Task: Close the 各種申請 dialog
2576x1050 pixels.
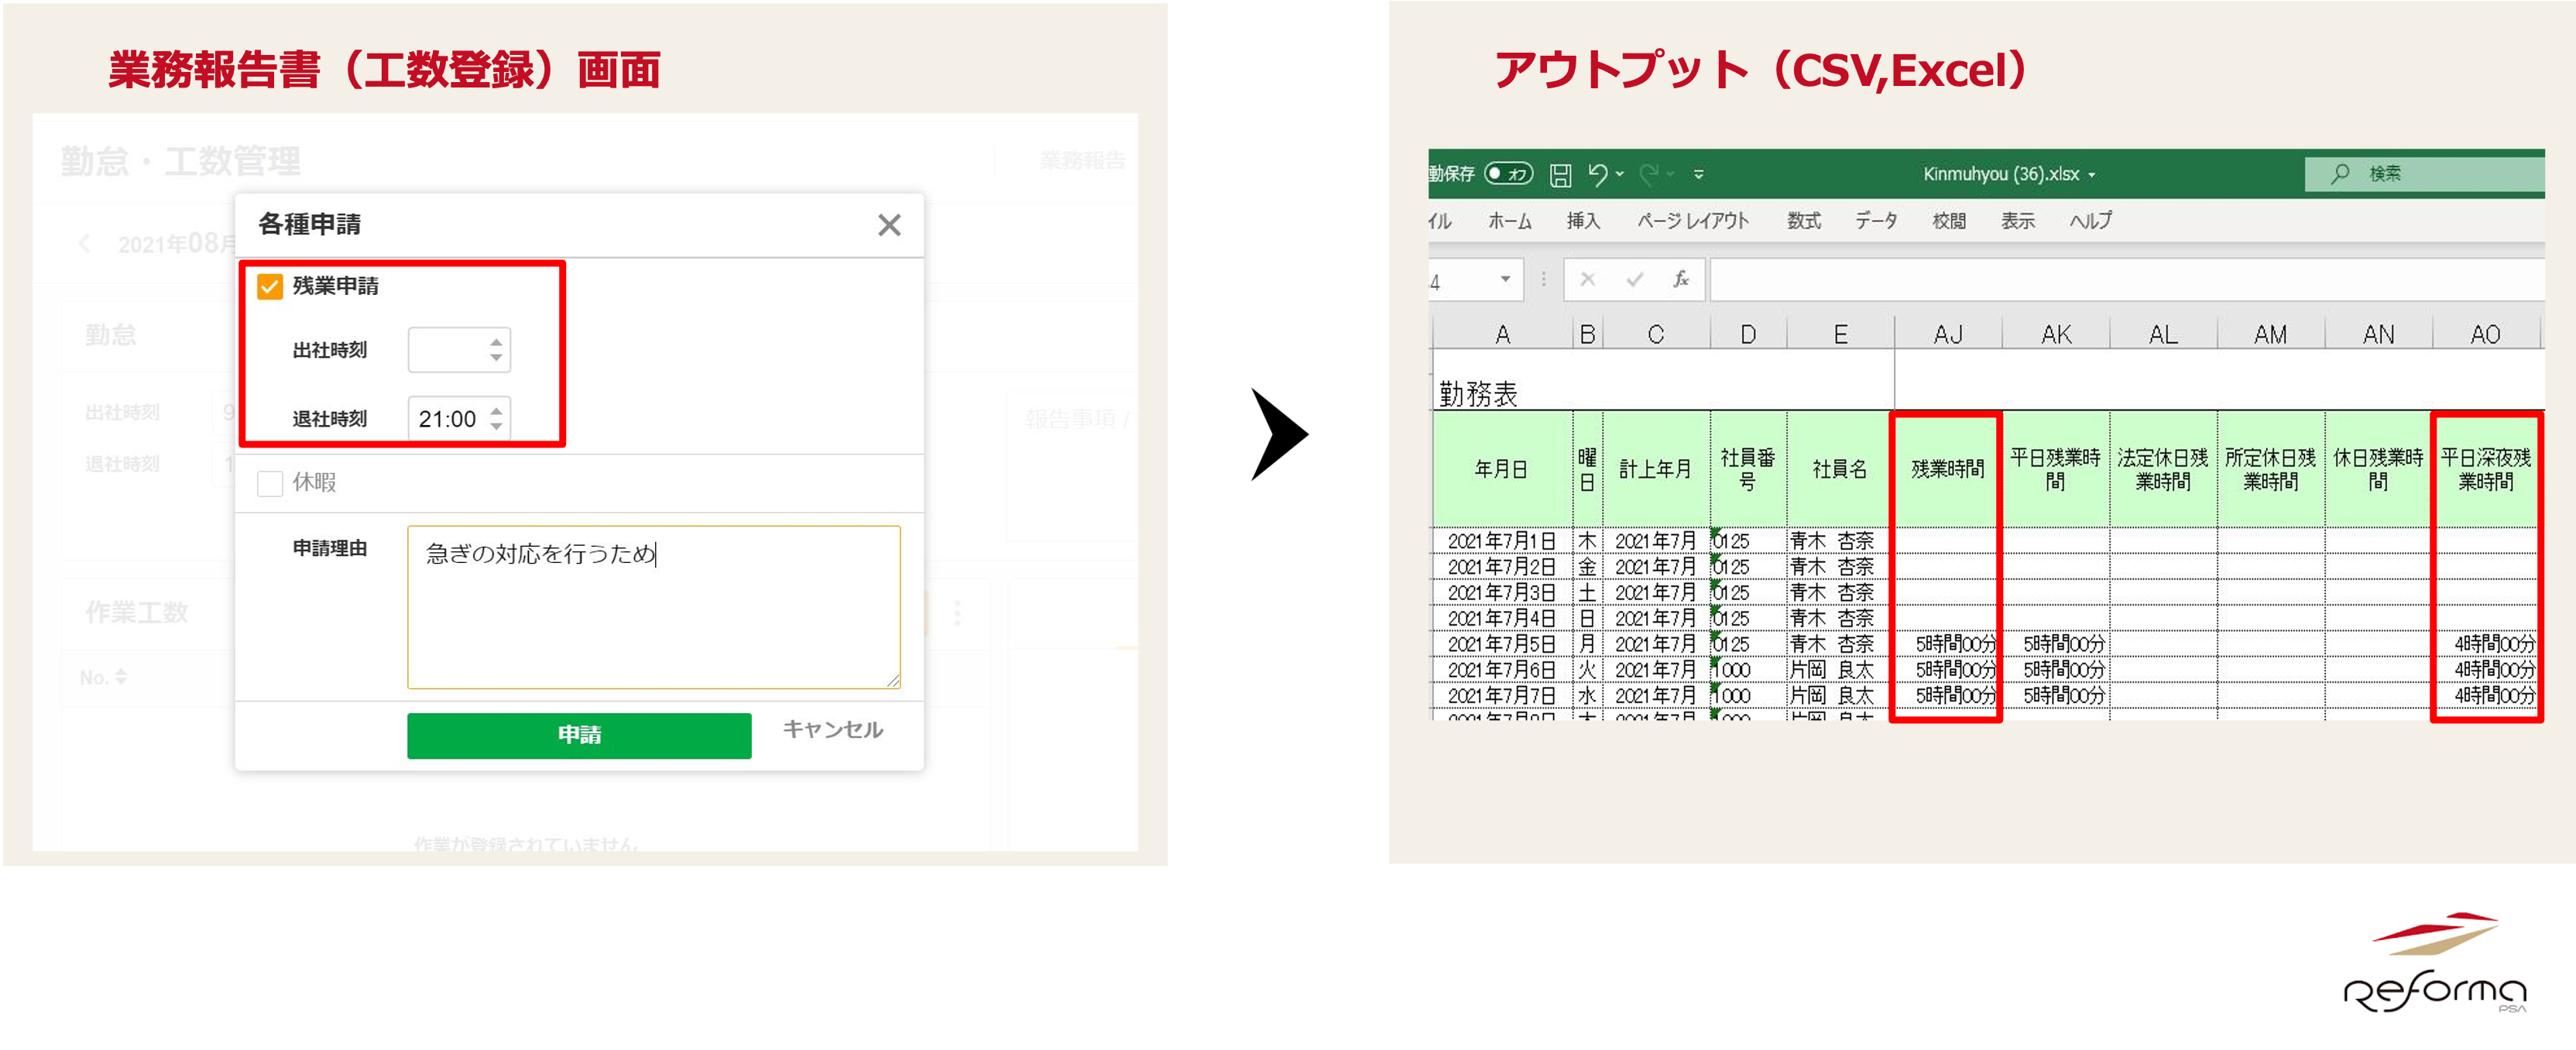Action: click(x=889, y=225)
